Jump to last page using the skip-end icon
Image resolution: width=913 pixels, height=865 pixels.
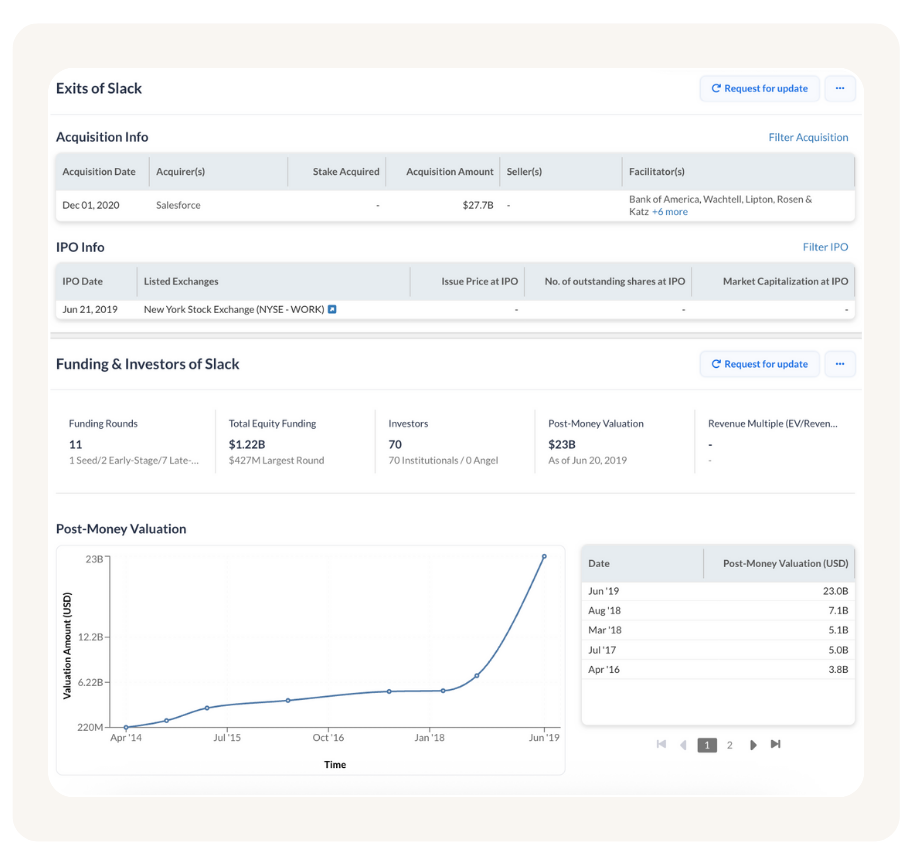click(776, 744)
